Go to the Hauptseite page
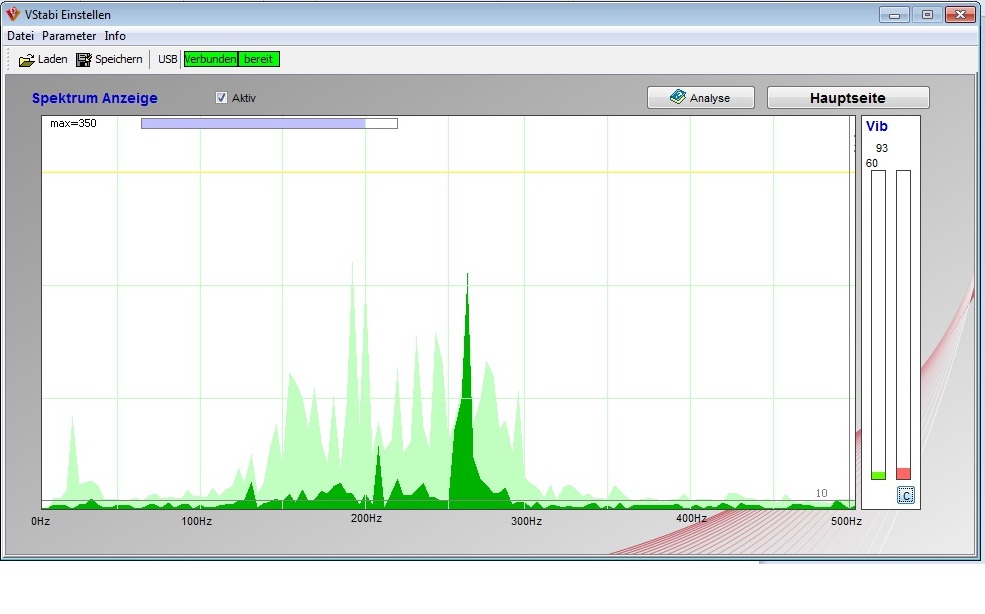The image size is (985, 614). 847,98
